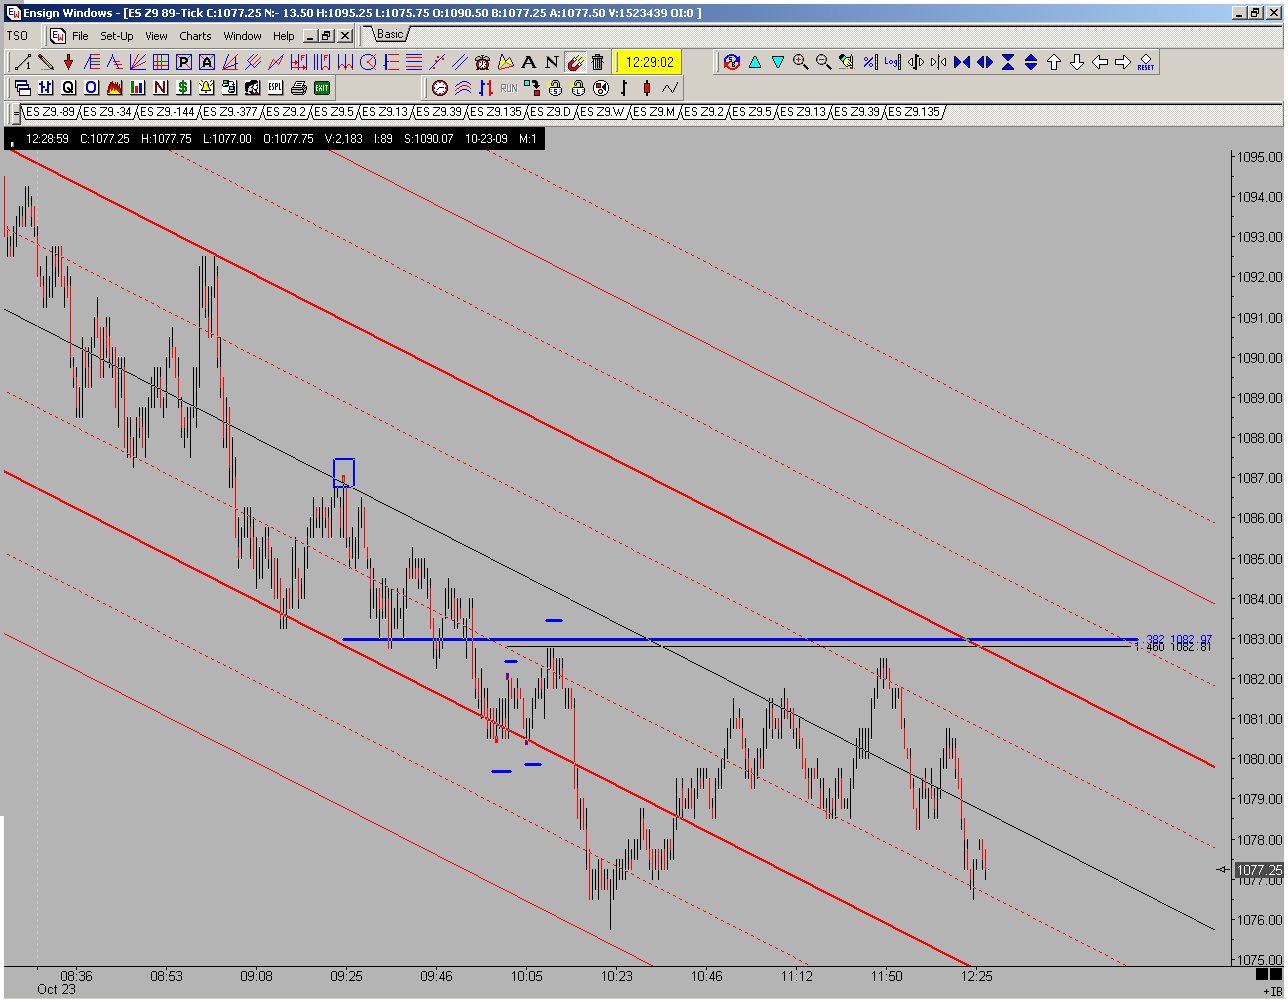
Task: Select the red grid drawing tool
Action: (160, 62)
